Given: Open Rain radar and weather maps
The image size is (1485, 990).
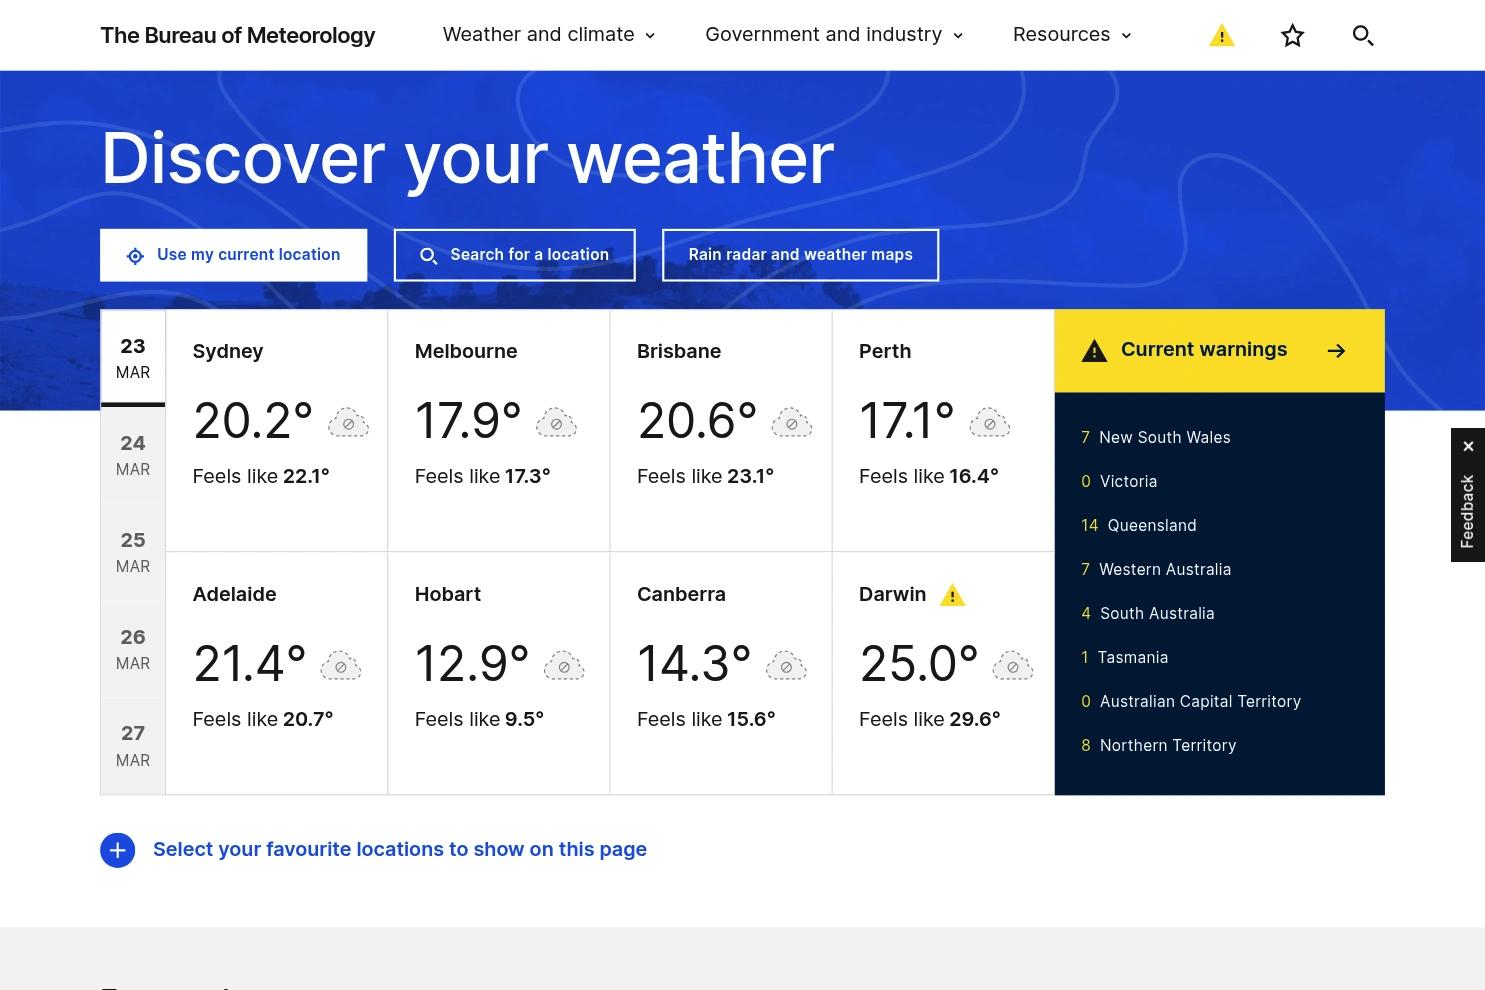Looking at the screenshot, I should [800, 255].
